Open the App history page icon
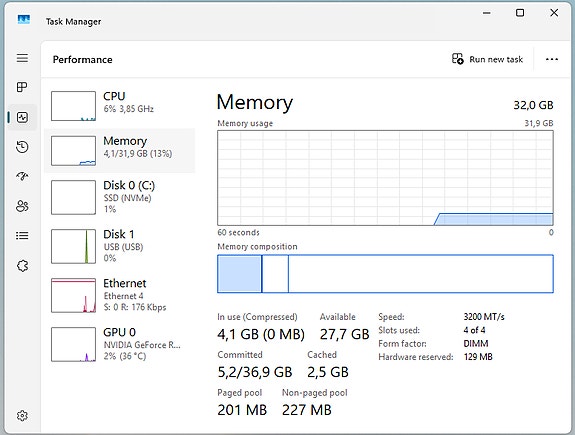 pos(22,147)
